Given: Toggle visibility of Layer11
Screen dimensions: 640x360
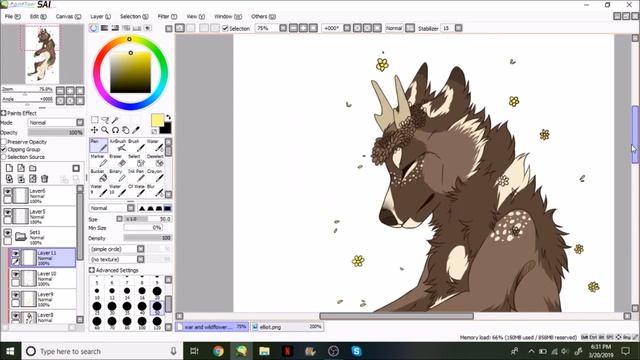Looking at the screenshot, I should coord(16,253).
